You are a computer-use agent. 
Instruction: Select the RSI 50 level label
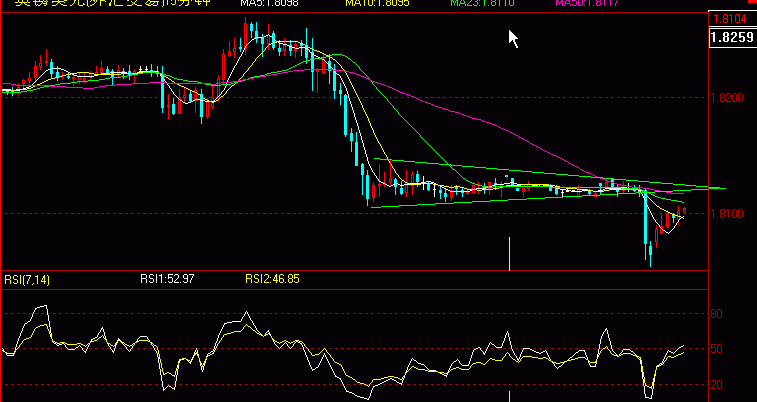(x=717, y=349)
